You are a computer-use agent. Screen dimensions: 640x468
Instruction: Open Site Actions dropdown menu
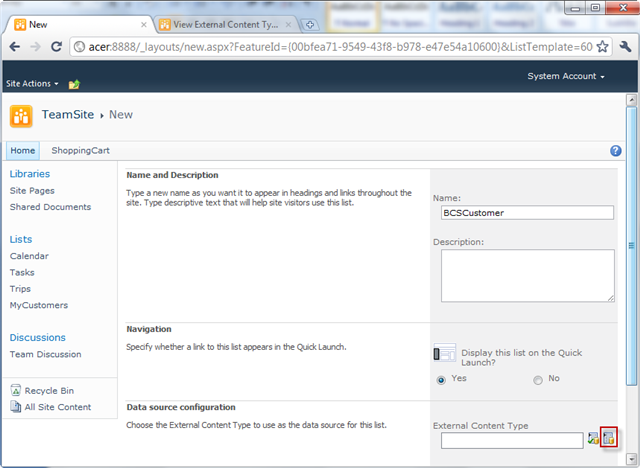(x=32, y=84)
